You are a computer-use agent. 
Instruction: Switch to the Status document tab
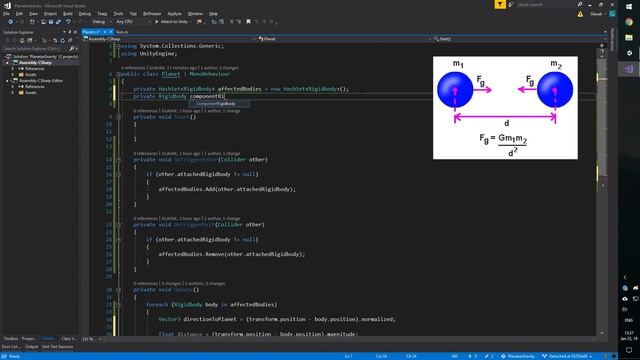122,32
